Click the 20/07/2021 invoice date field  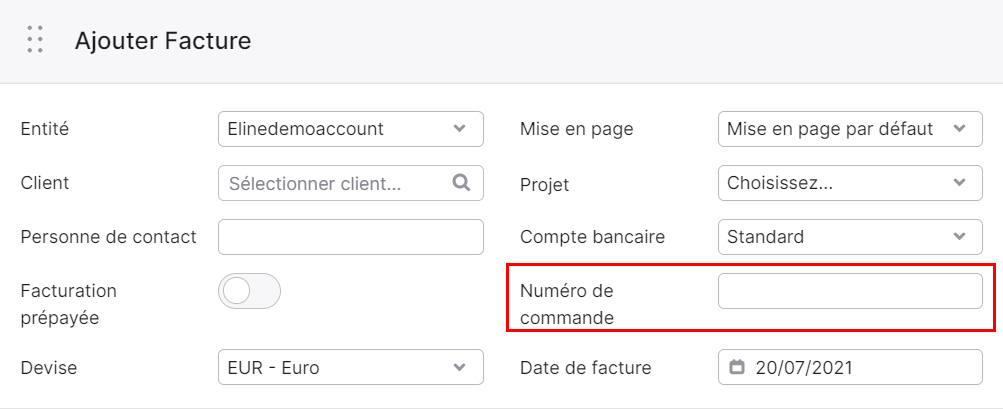[850, 367]
